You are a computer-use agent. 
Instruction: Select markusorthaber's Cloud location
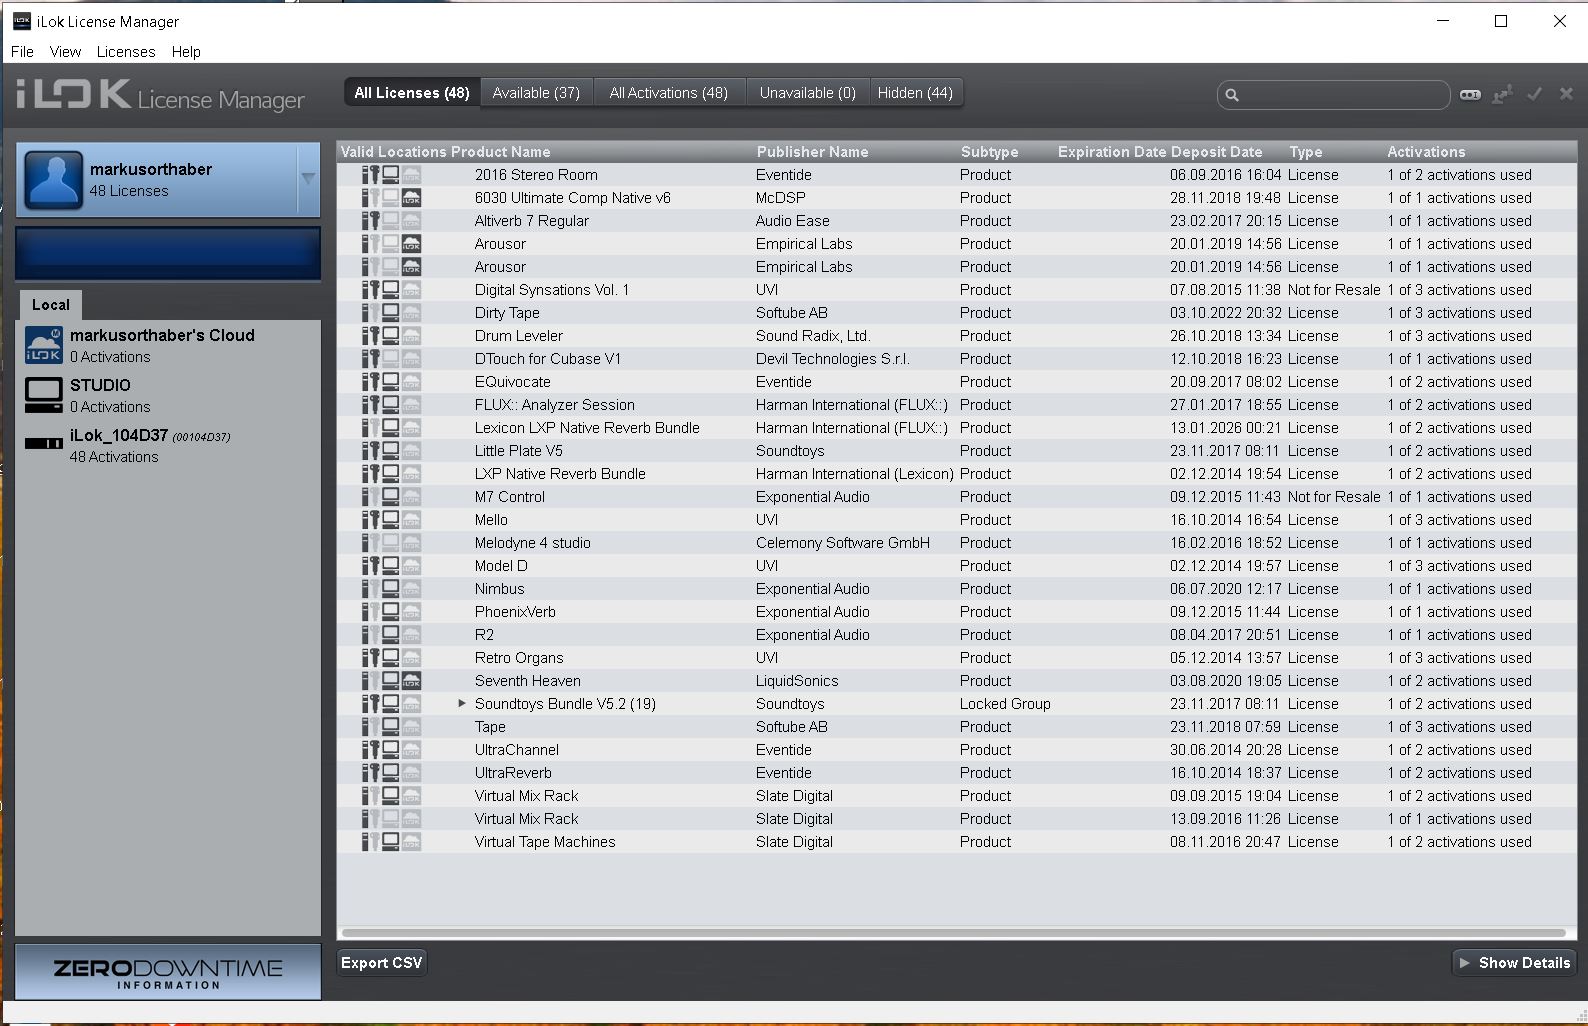tap(168, 345)
